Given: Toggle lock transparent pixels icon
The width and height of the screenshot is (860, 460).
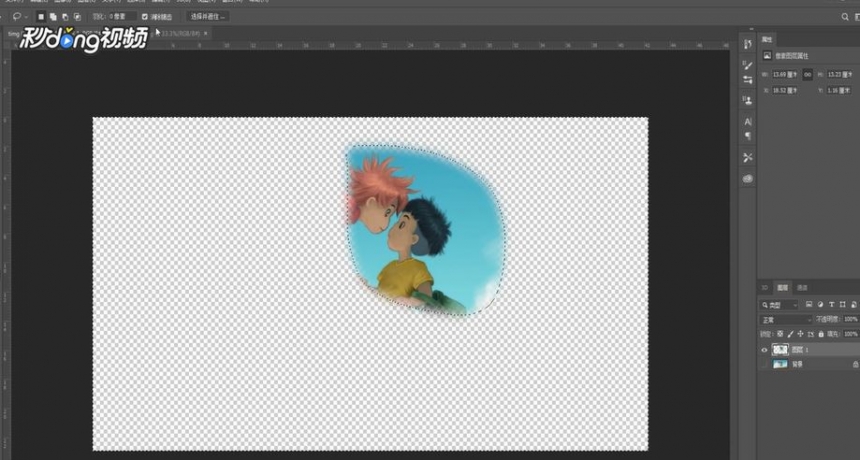Looking at the screenshot, I should (780, 334).
